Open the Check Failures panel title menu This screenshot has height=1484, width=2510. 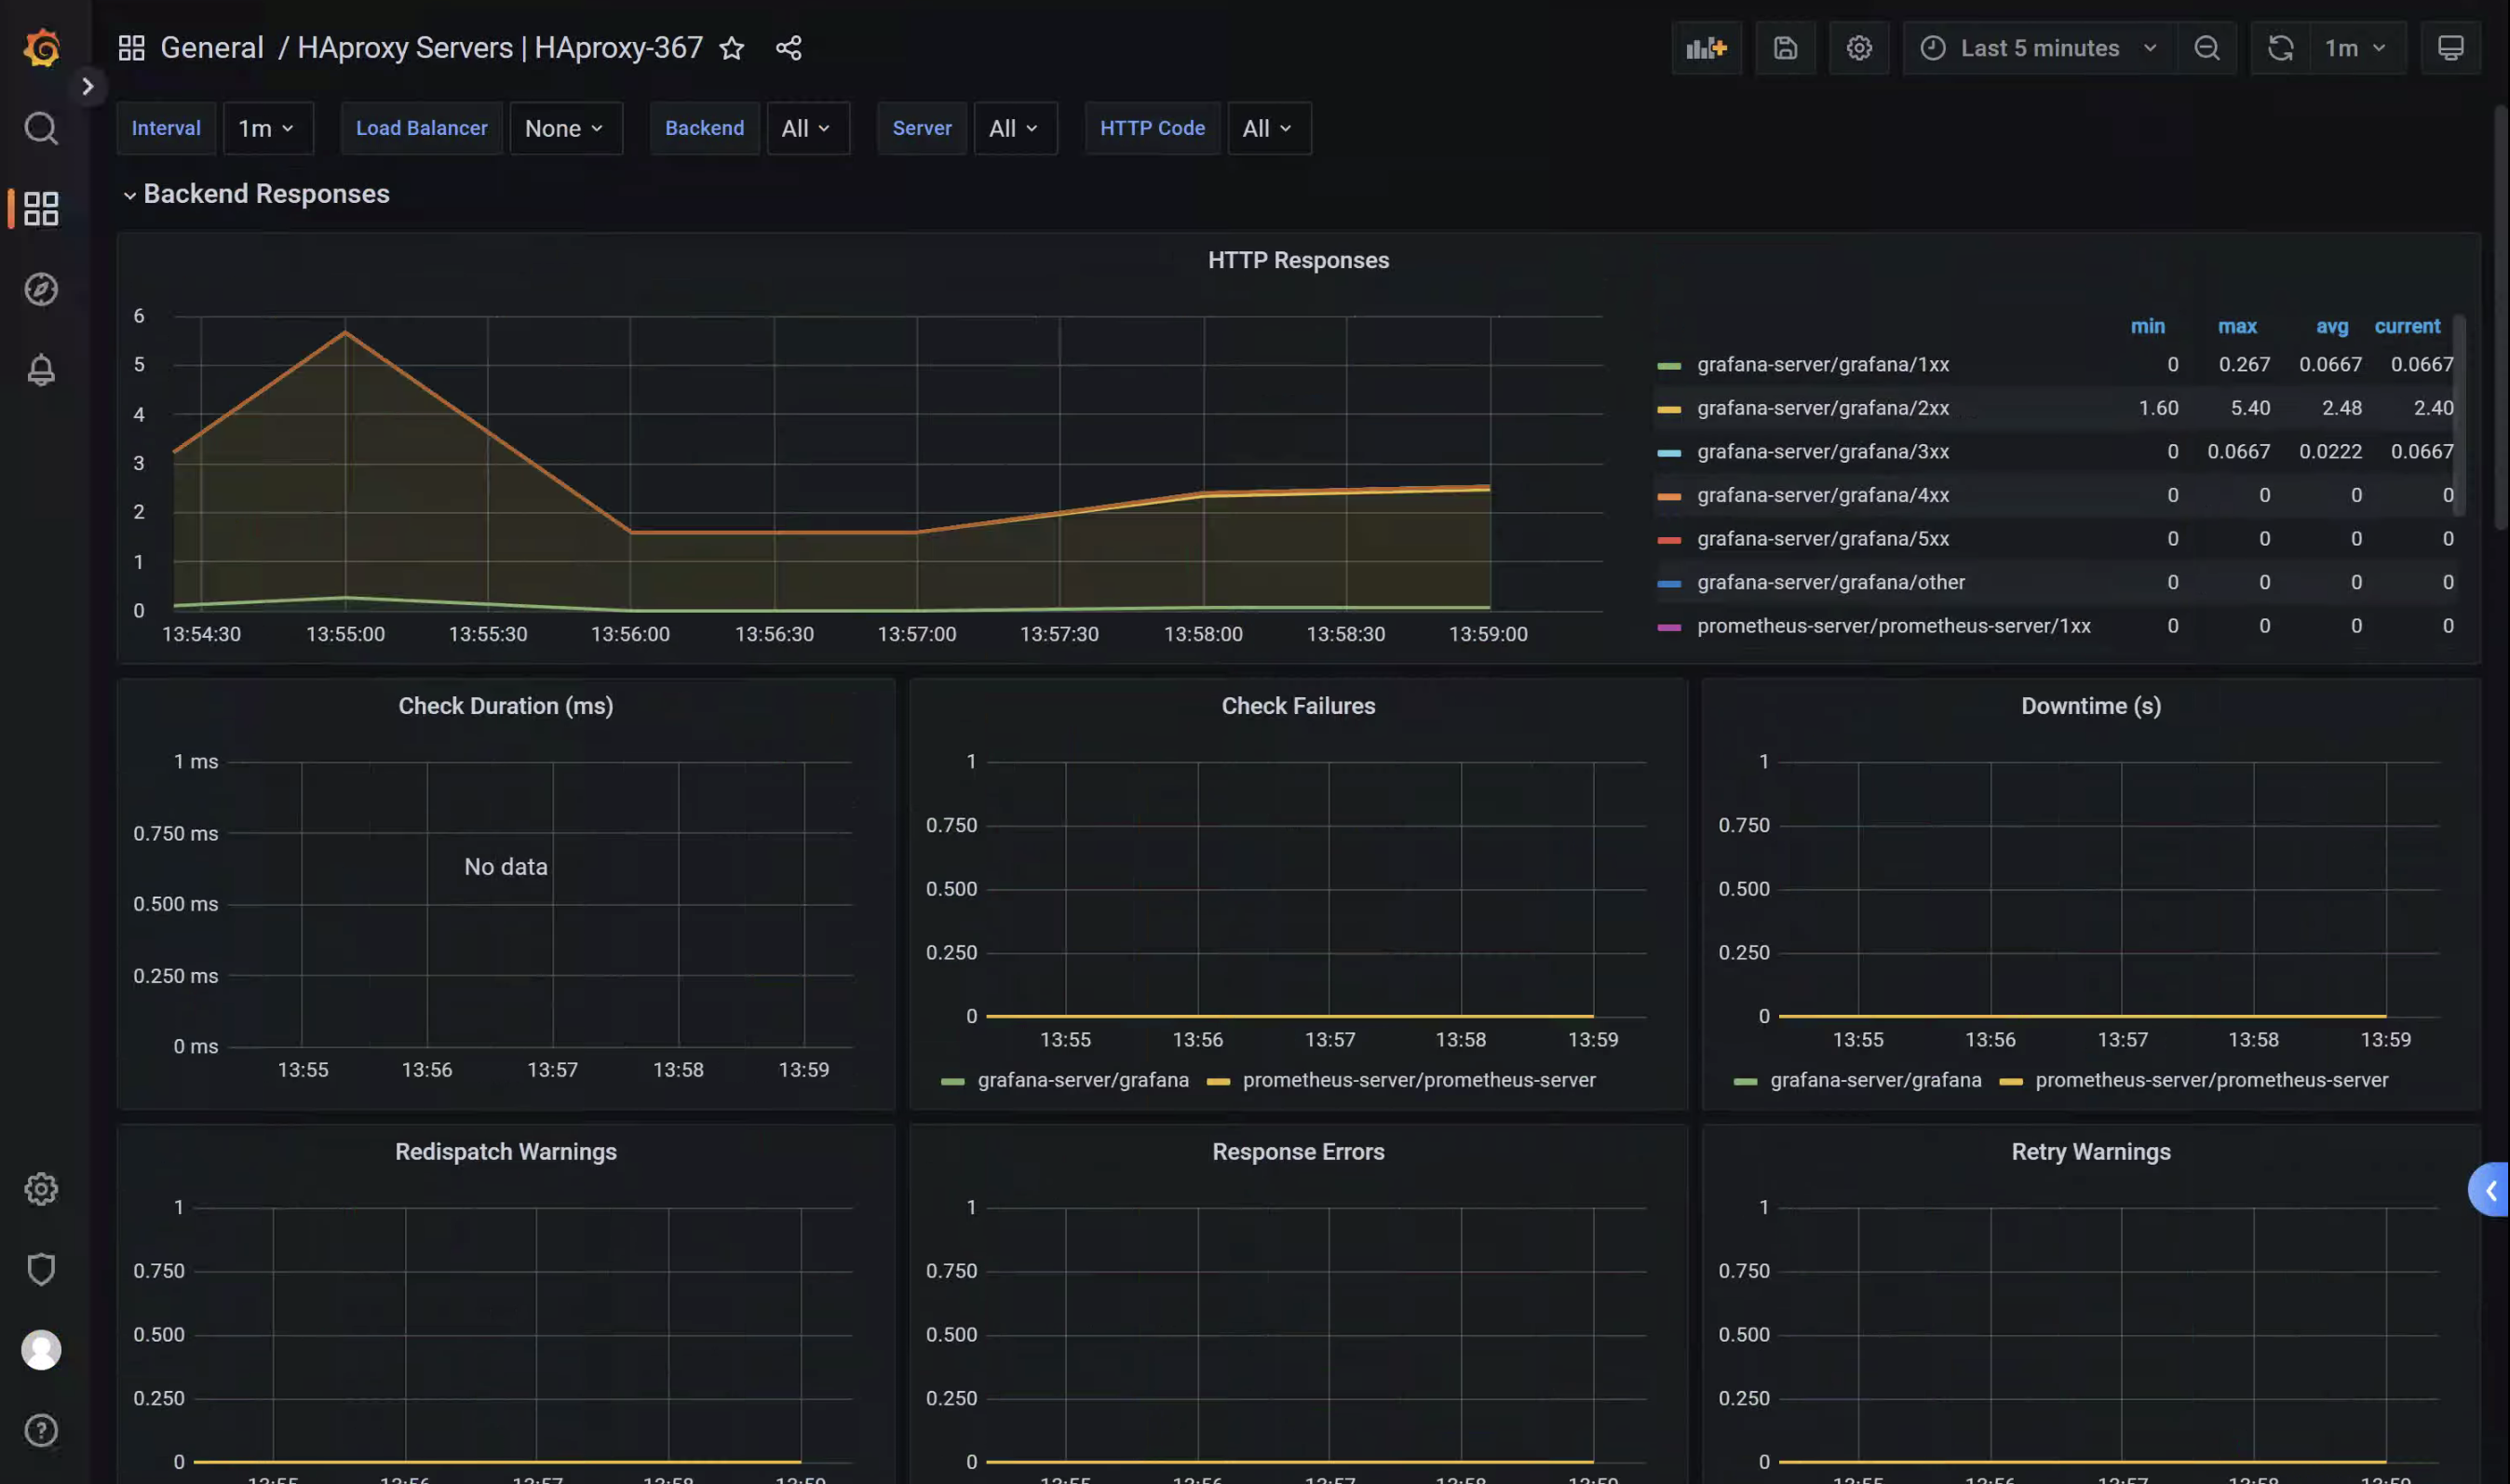pos(1298,706)
